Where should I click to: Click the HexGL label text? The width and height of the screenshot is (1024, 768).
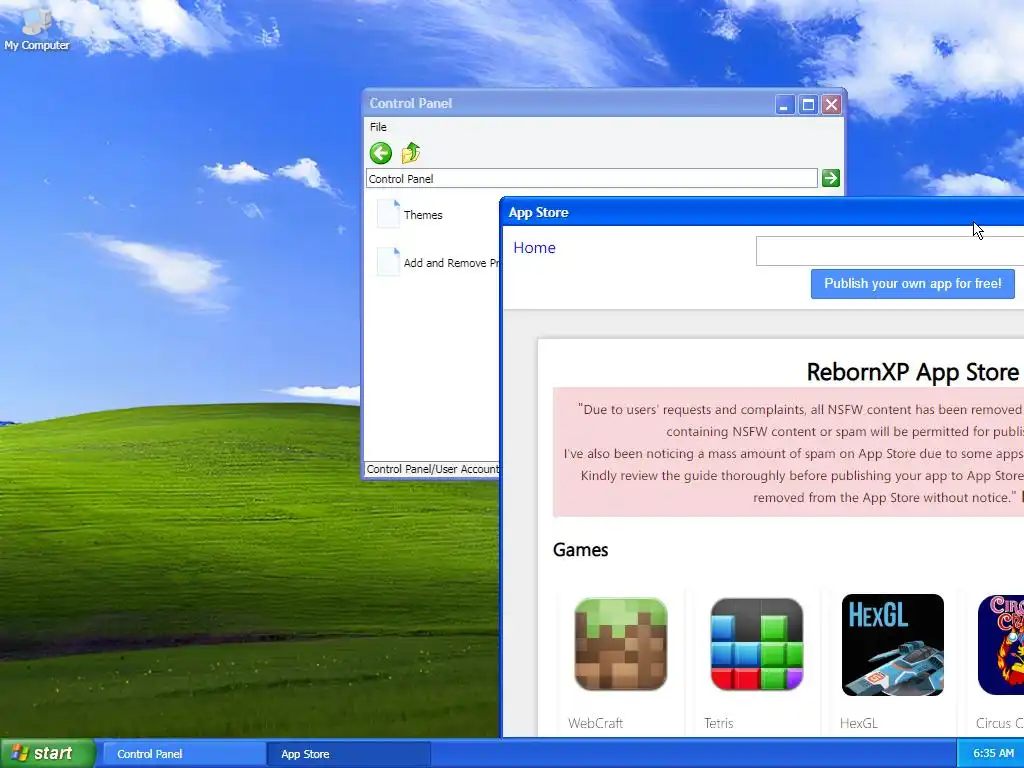858,723
